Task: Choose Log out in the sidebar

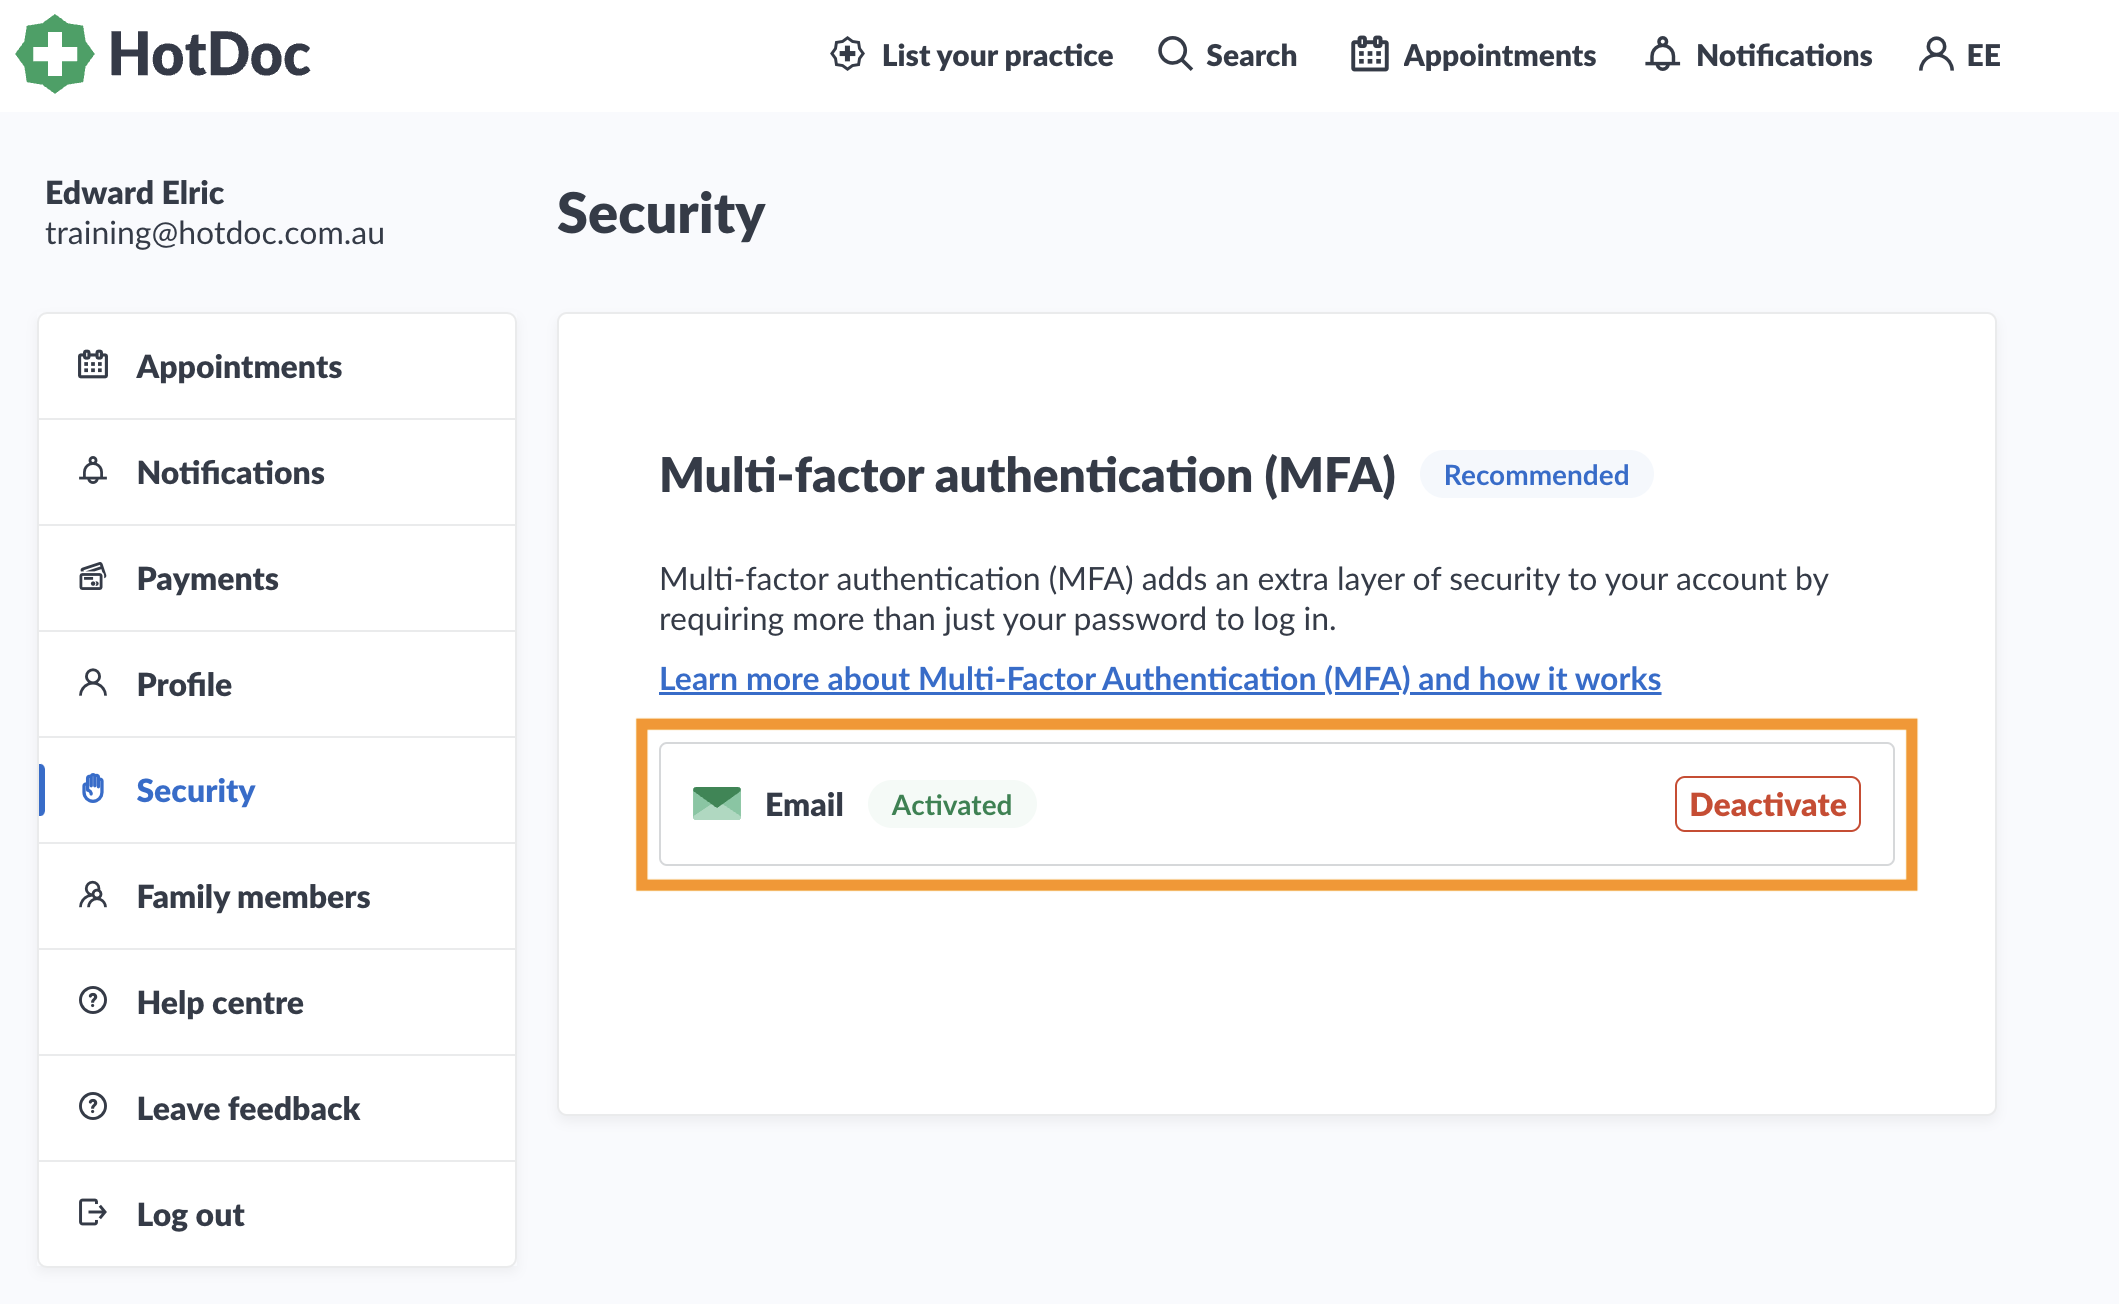Action: point(277,1214)
